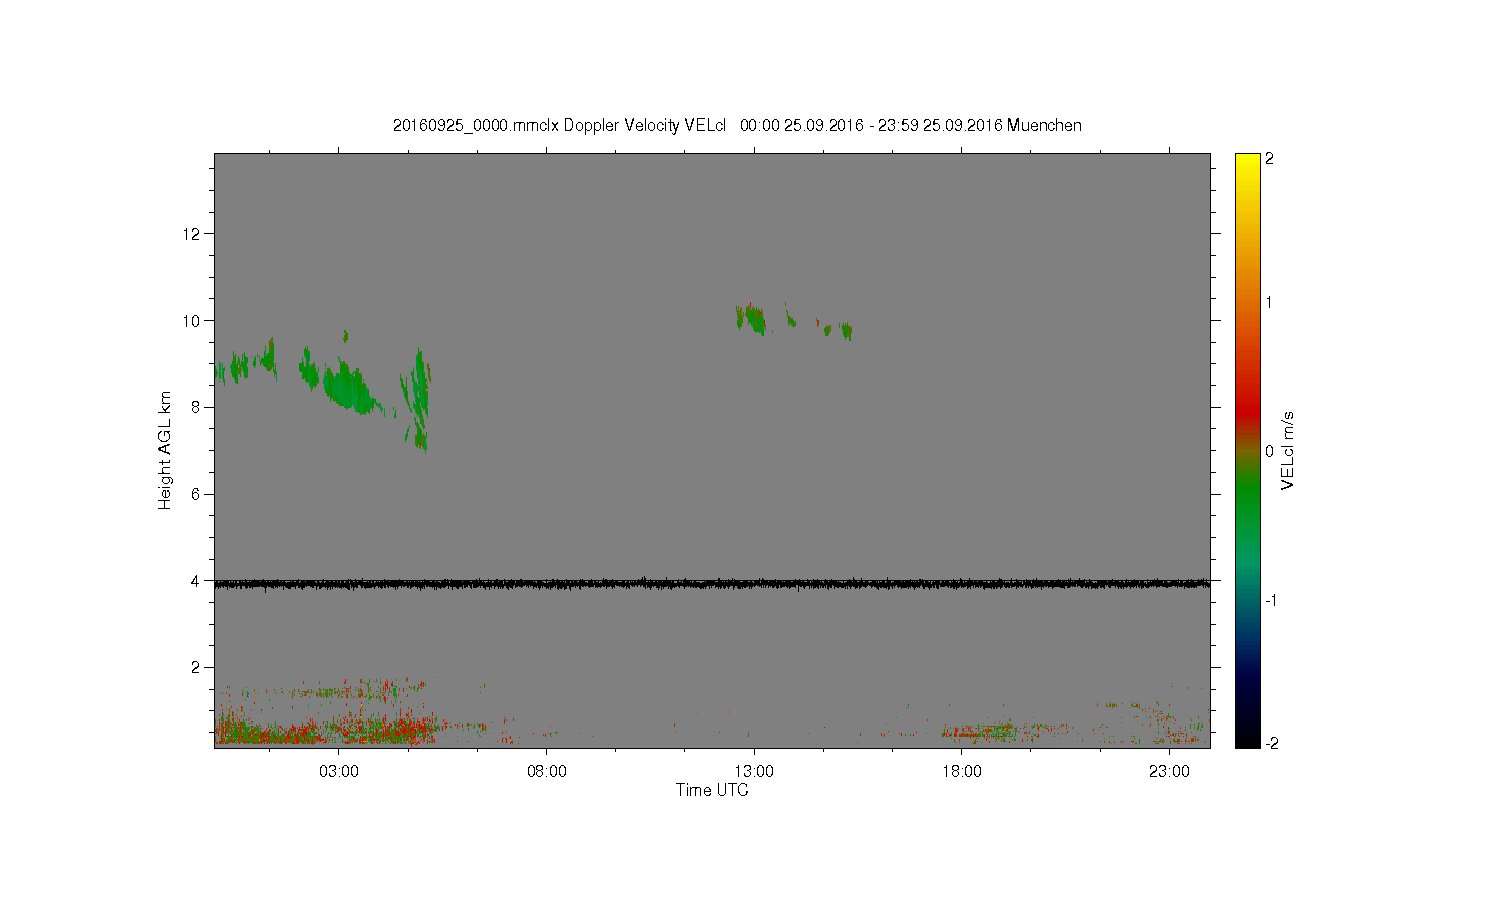This screenshot has width=1500, height=900.
Task: Click the 13:00 time axis label
Action: [x=754, y=772]
